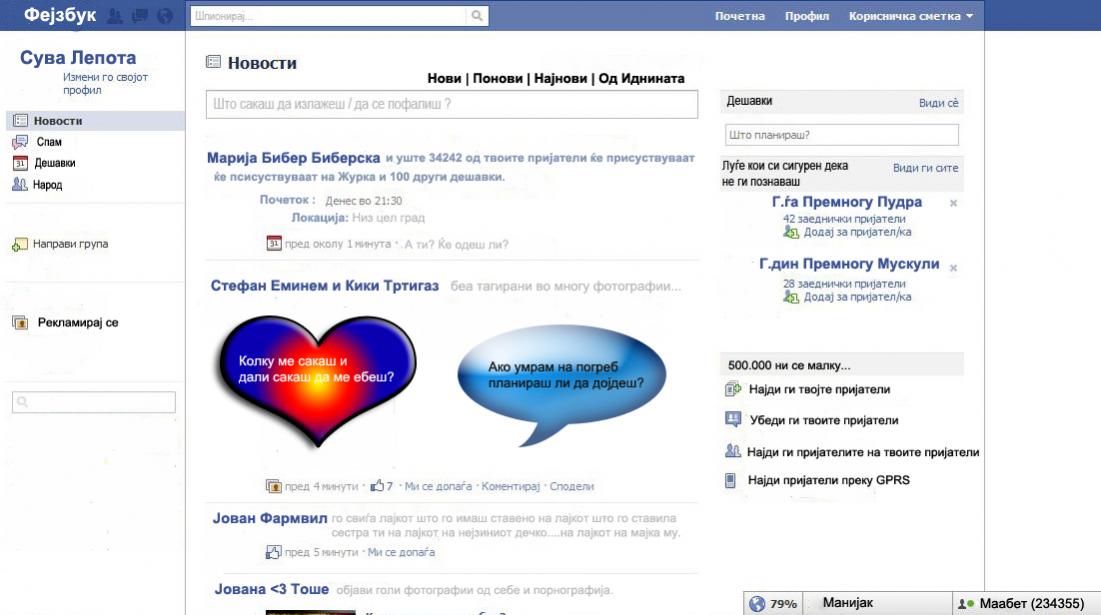Click the thumbs-up like icon with 7
Image resolution: width=1101 pixels, height=615 pixels.
[377, 485]
